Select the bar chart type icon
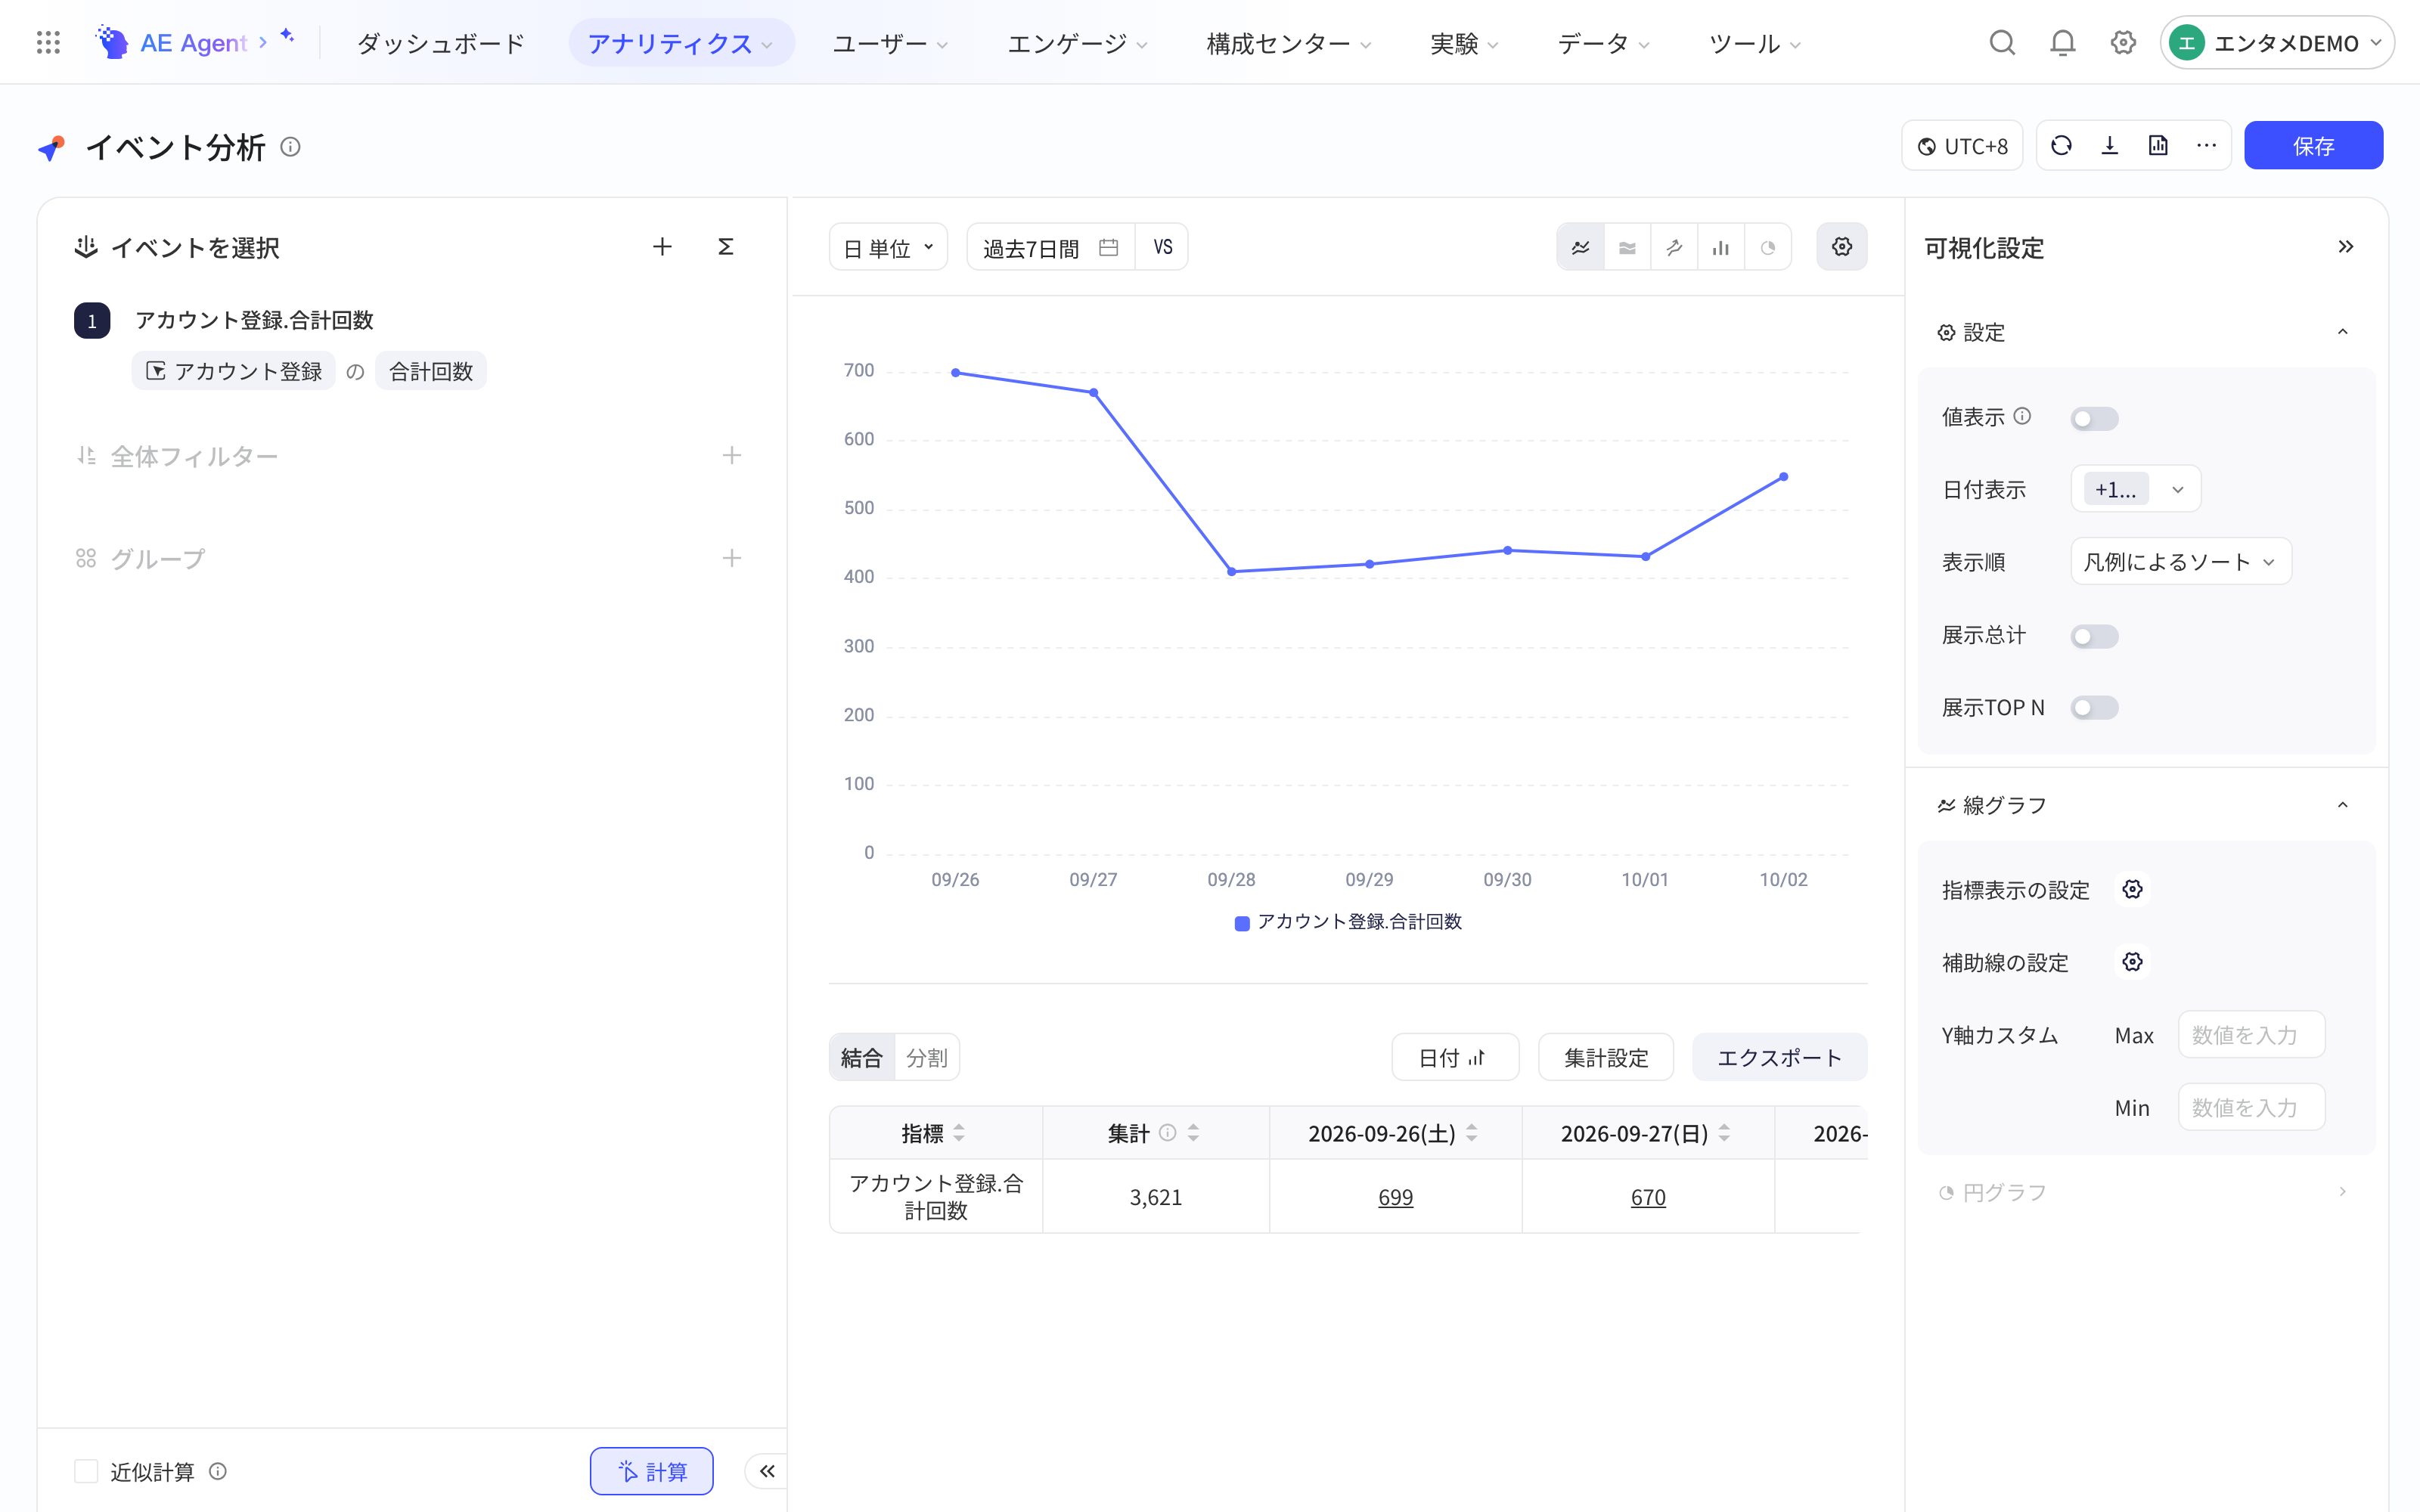 1720,247
